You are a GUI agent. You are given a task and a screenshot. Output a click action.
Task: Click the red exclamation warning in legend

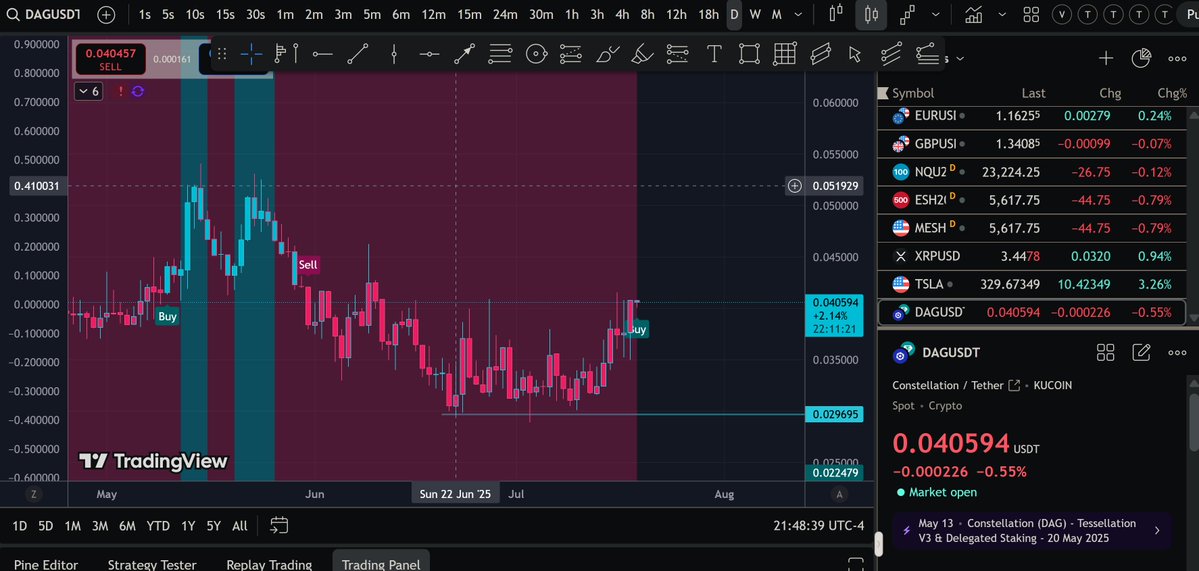coord(120,91)
